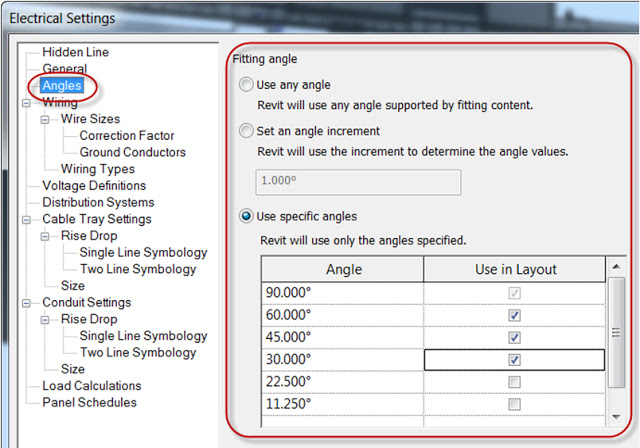This screenshot has height=448, width=640.
Task: Uncheck the 30.000° Use in Layout checkbox
Action: point(514,360)
